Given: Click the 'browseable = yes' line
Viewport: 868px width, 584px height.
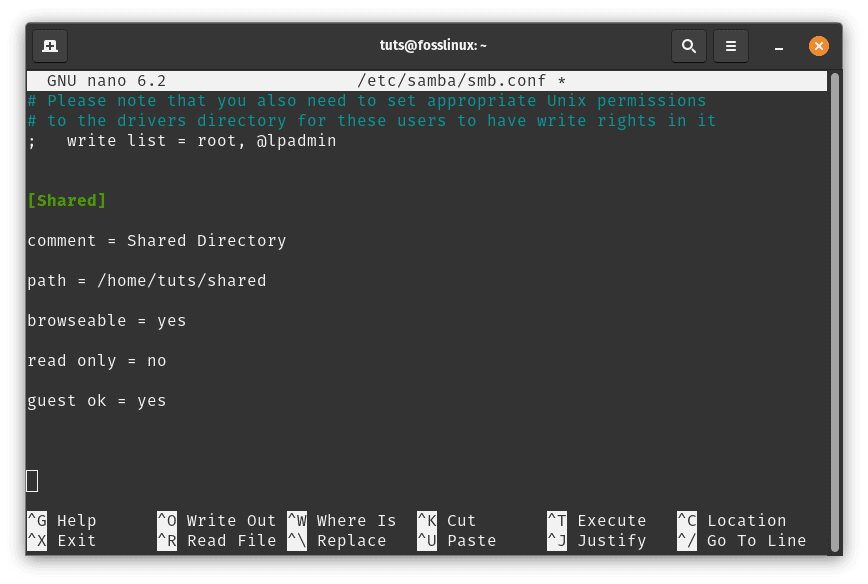Looking at the screenshot, I should pyautogui.click(x=107, y=321).
